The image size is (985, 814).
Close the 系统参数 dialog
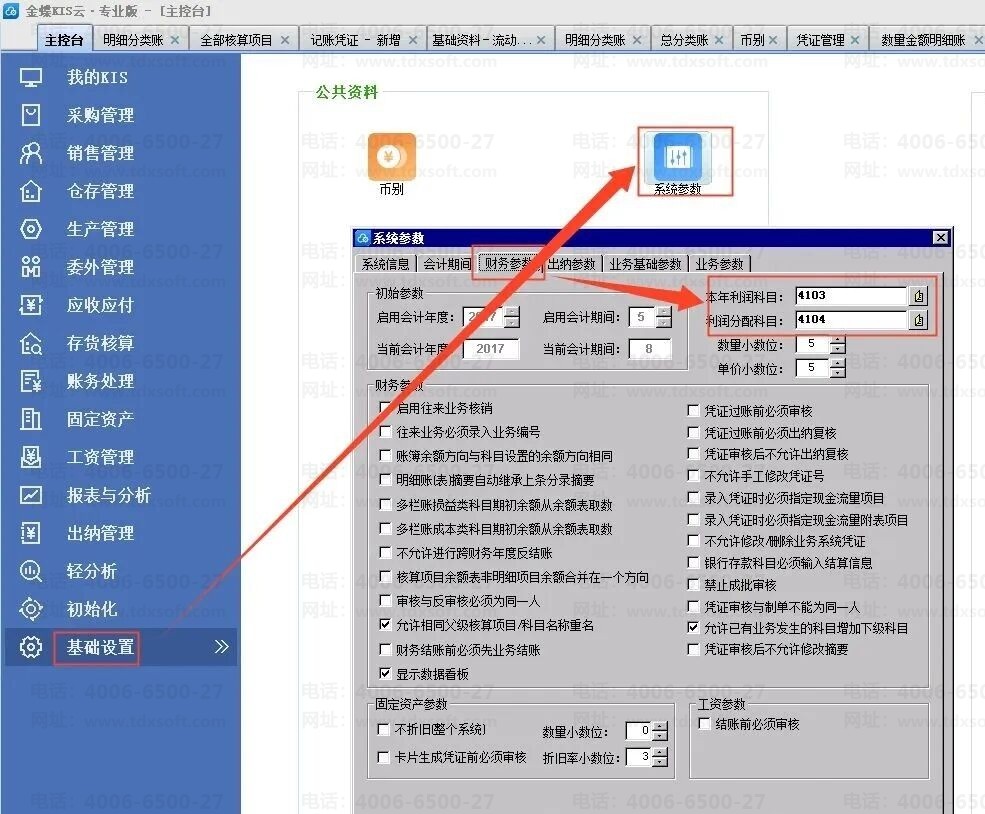tap(940, 237)
